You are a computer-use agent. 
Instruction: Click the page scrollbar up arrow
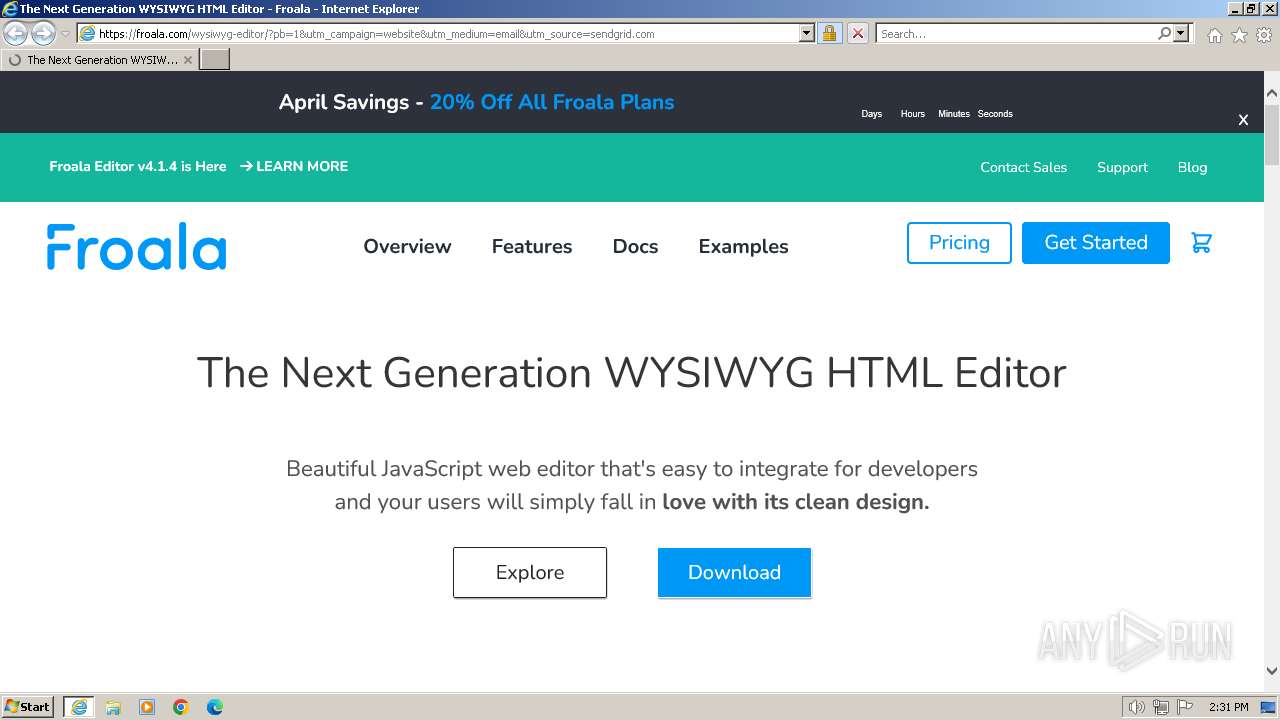click(1272, 95)
